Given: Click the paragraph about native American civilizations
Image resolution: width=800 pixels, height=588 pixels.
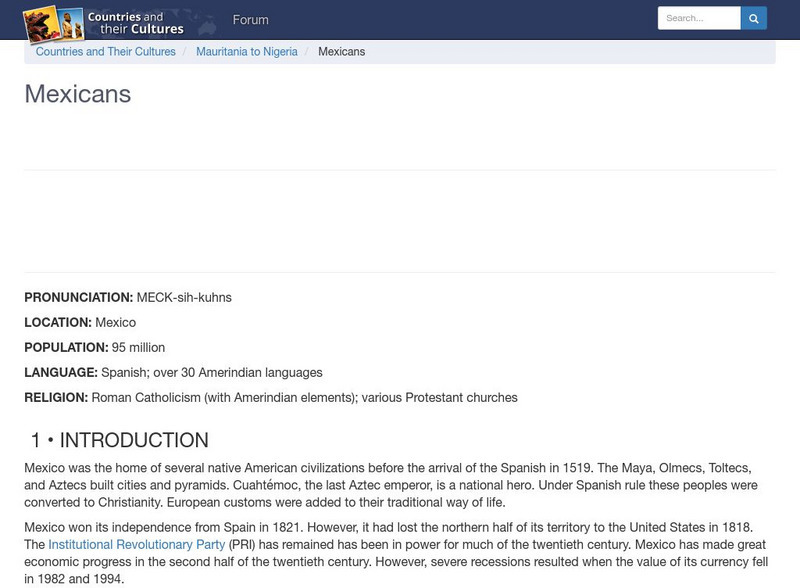Looking at the screenshot, I should (x=390, y=485).
